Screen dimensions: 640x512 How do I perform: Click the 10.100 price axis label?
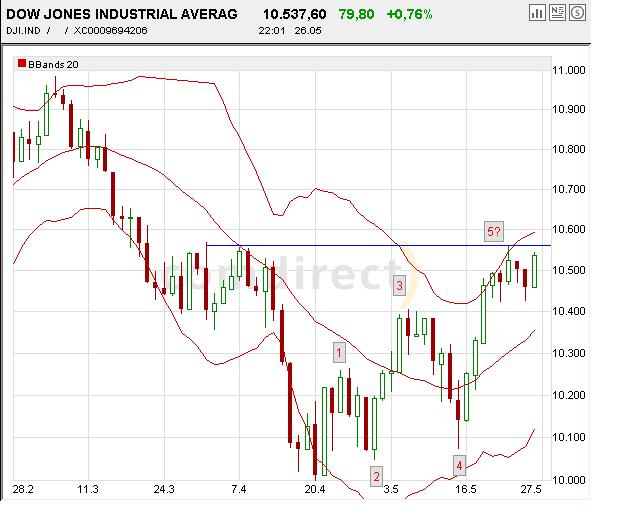[x=569, y=437]
